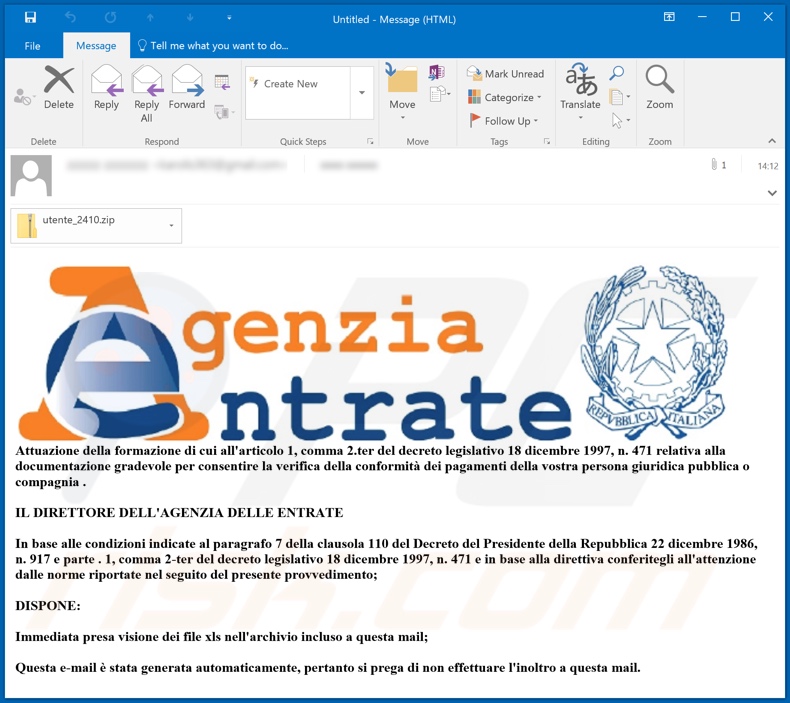
Task: Open the Translate menu
Action: (580, 93)
